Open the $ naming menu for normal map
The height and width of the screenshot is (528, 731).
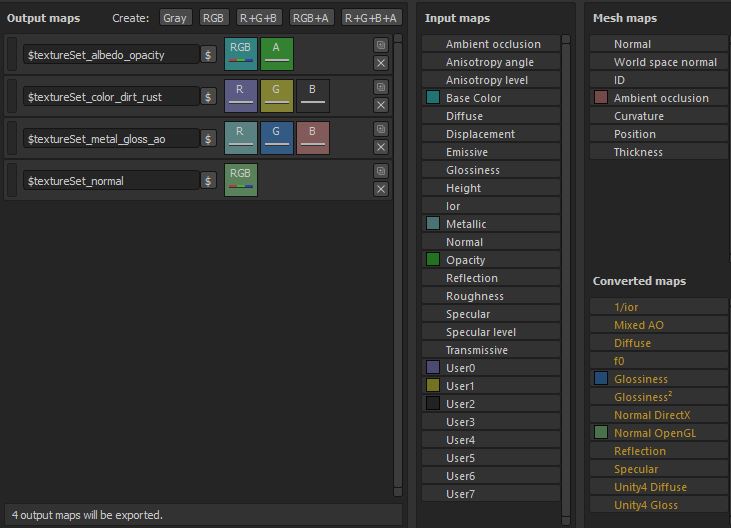coord(208,181)
